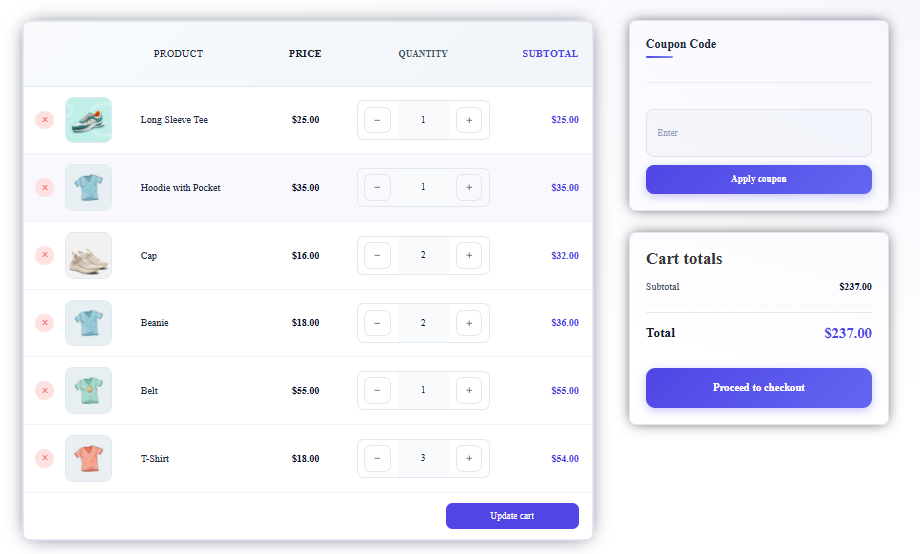Proceed to checkout
This screenshot has width=920, height=554.
click(x=759, y=388)
